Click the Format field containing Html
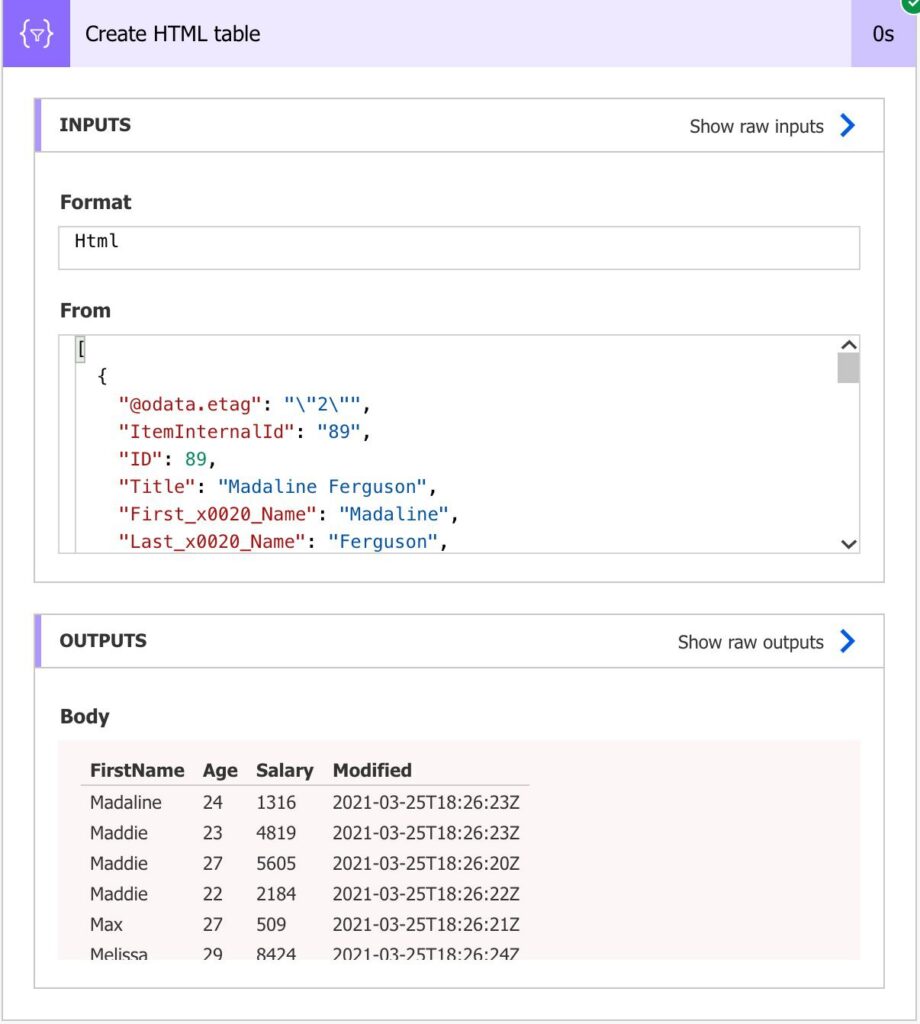The image size is (920, 1024). pos(459,248)
